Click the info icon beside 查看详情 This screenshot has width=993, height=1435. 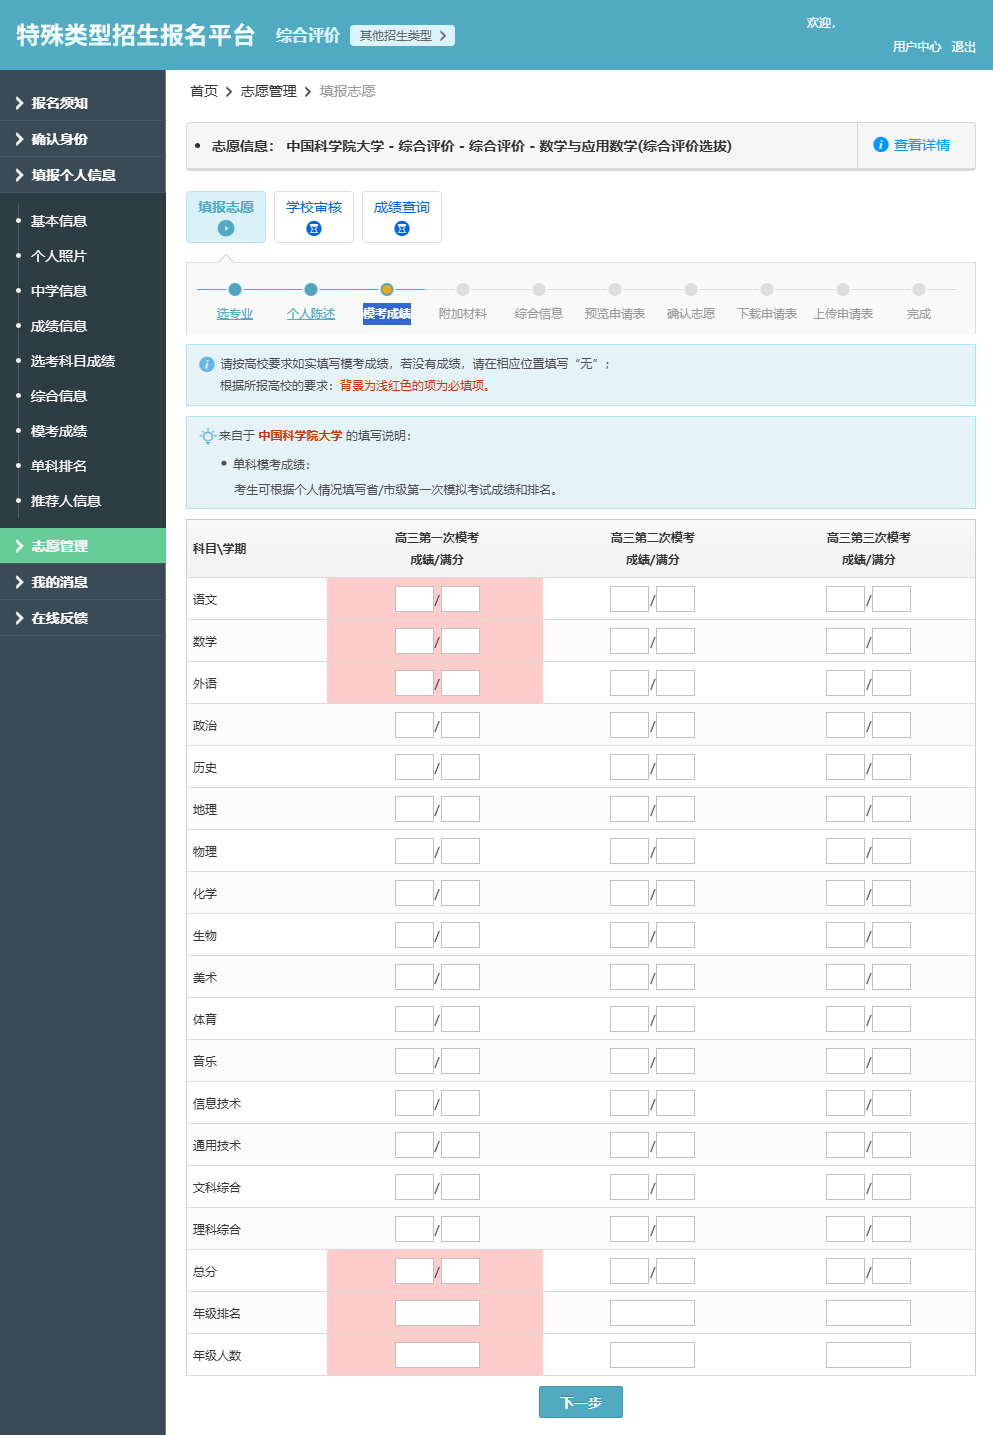tap(879, 144)
